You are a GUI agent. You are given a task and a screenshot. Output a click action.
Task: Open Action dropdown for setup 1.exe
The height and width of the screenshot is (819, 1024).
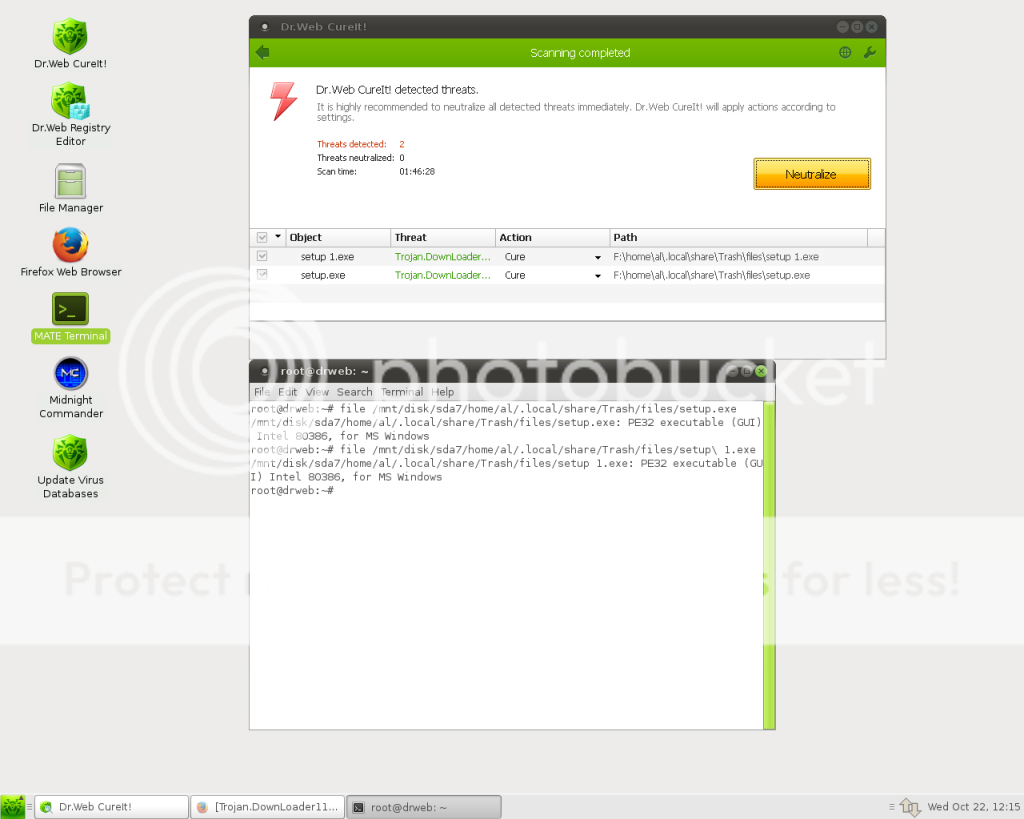coord(598,257)
